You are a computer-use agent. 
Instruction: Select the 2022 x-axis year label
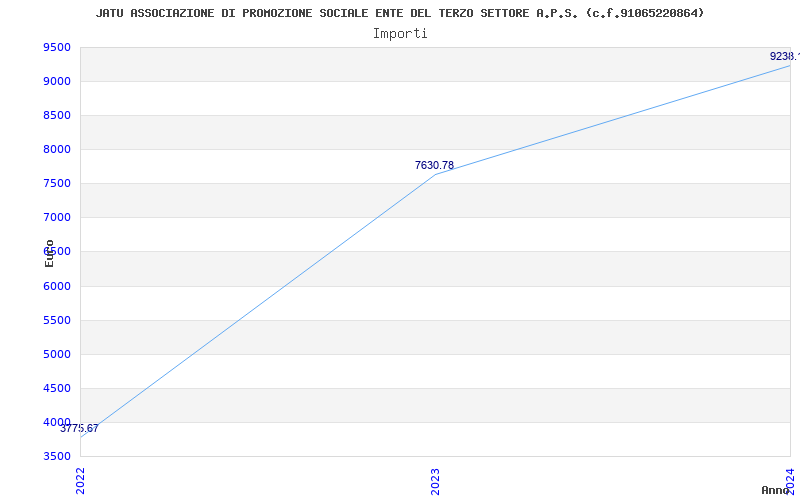[81, 480]
